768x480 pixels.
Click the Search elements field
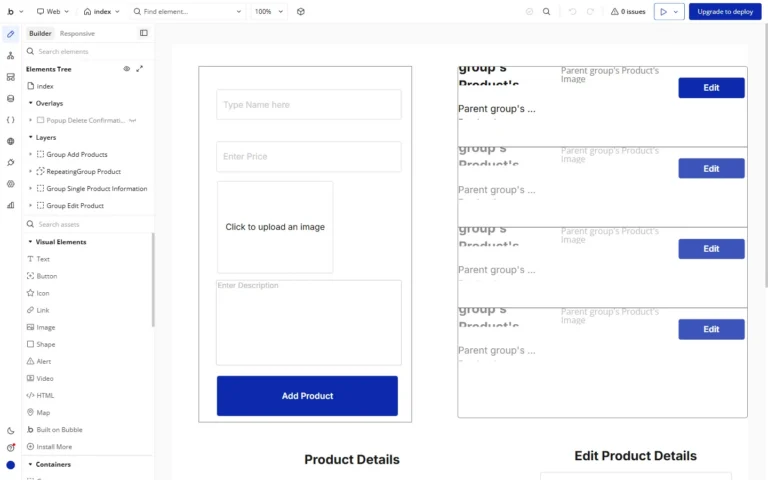pos(88,51)
